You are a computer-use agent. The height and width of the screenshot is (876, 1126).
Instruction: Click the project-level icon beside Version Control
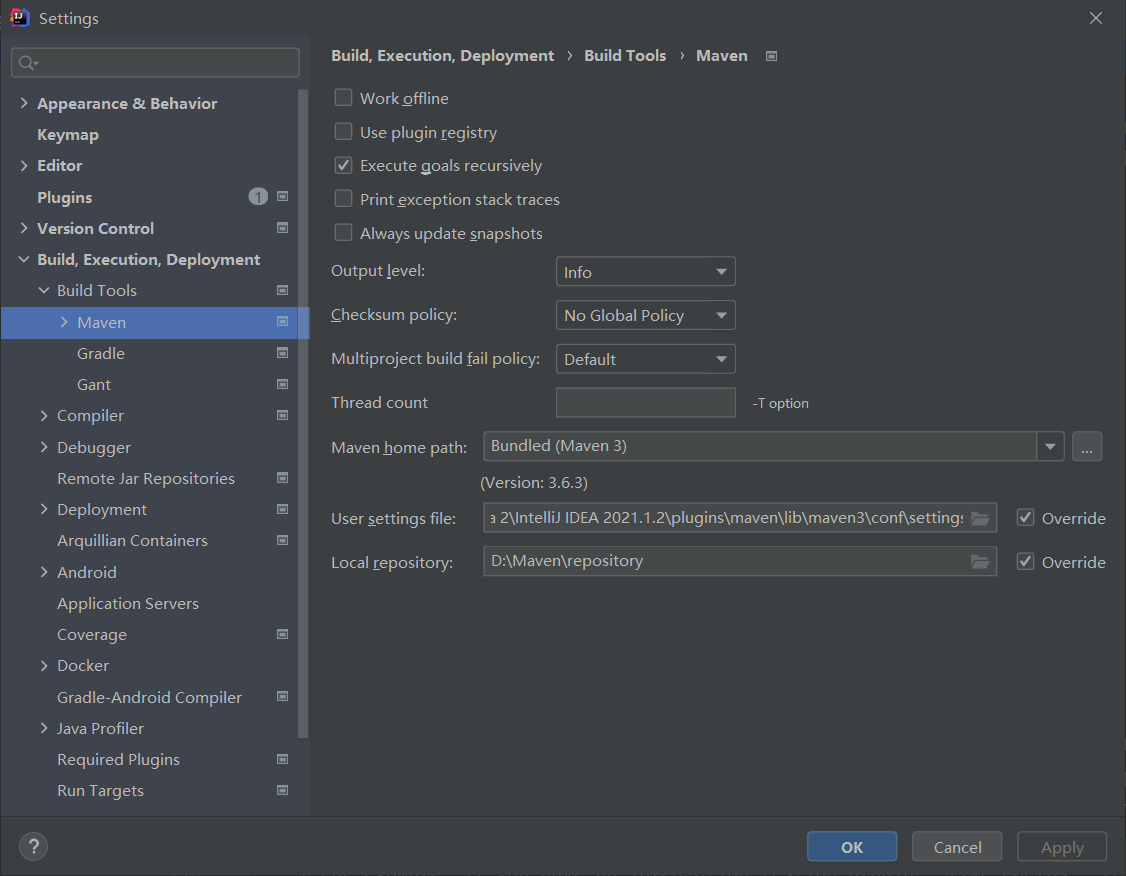(x=282, y=228)
